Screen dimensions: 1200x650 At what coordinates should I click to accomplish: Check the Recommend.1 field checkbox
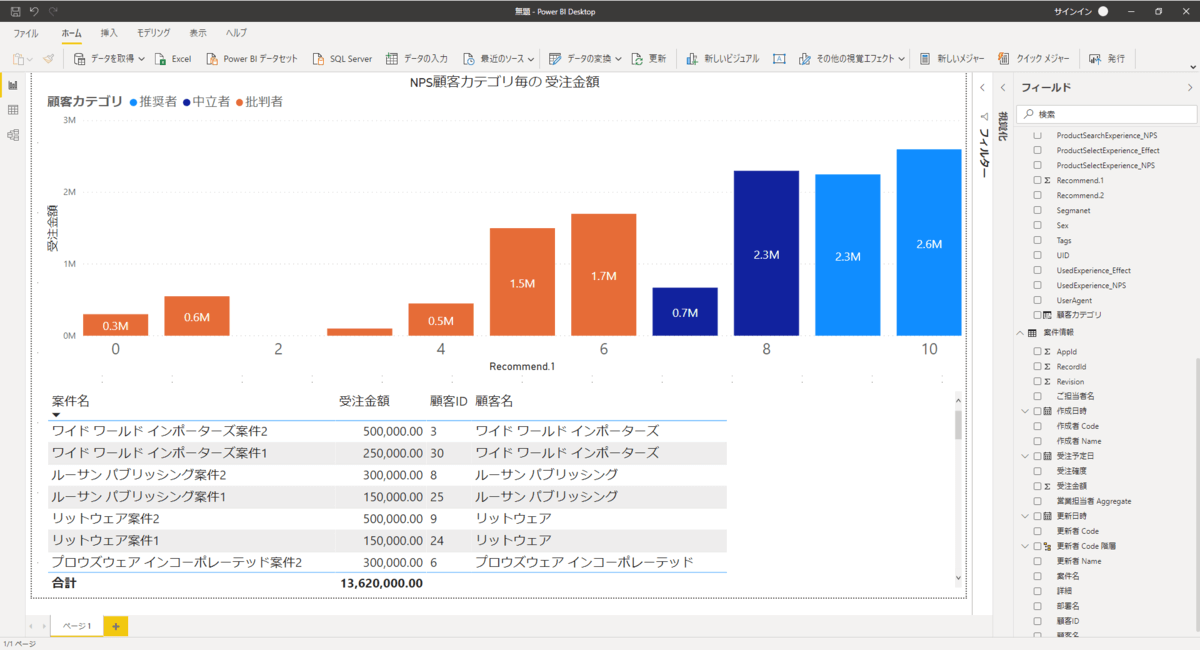1037,180
